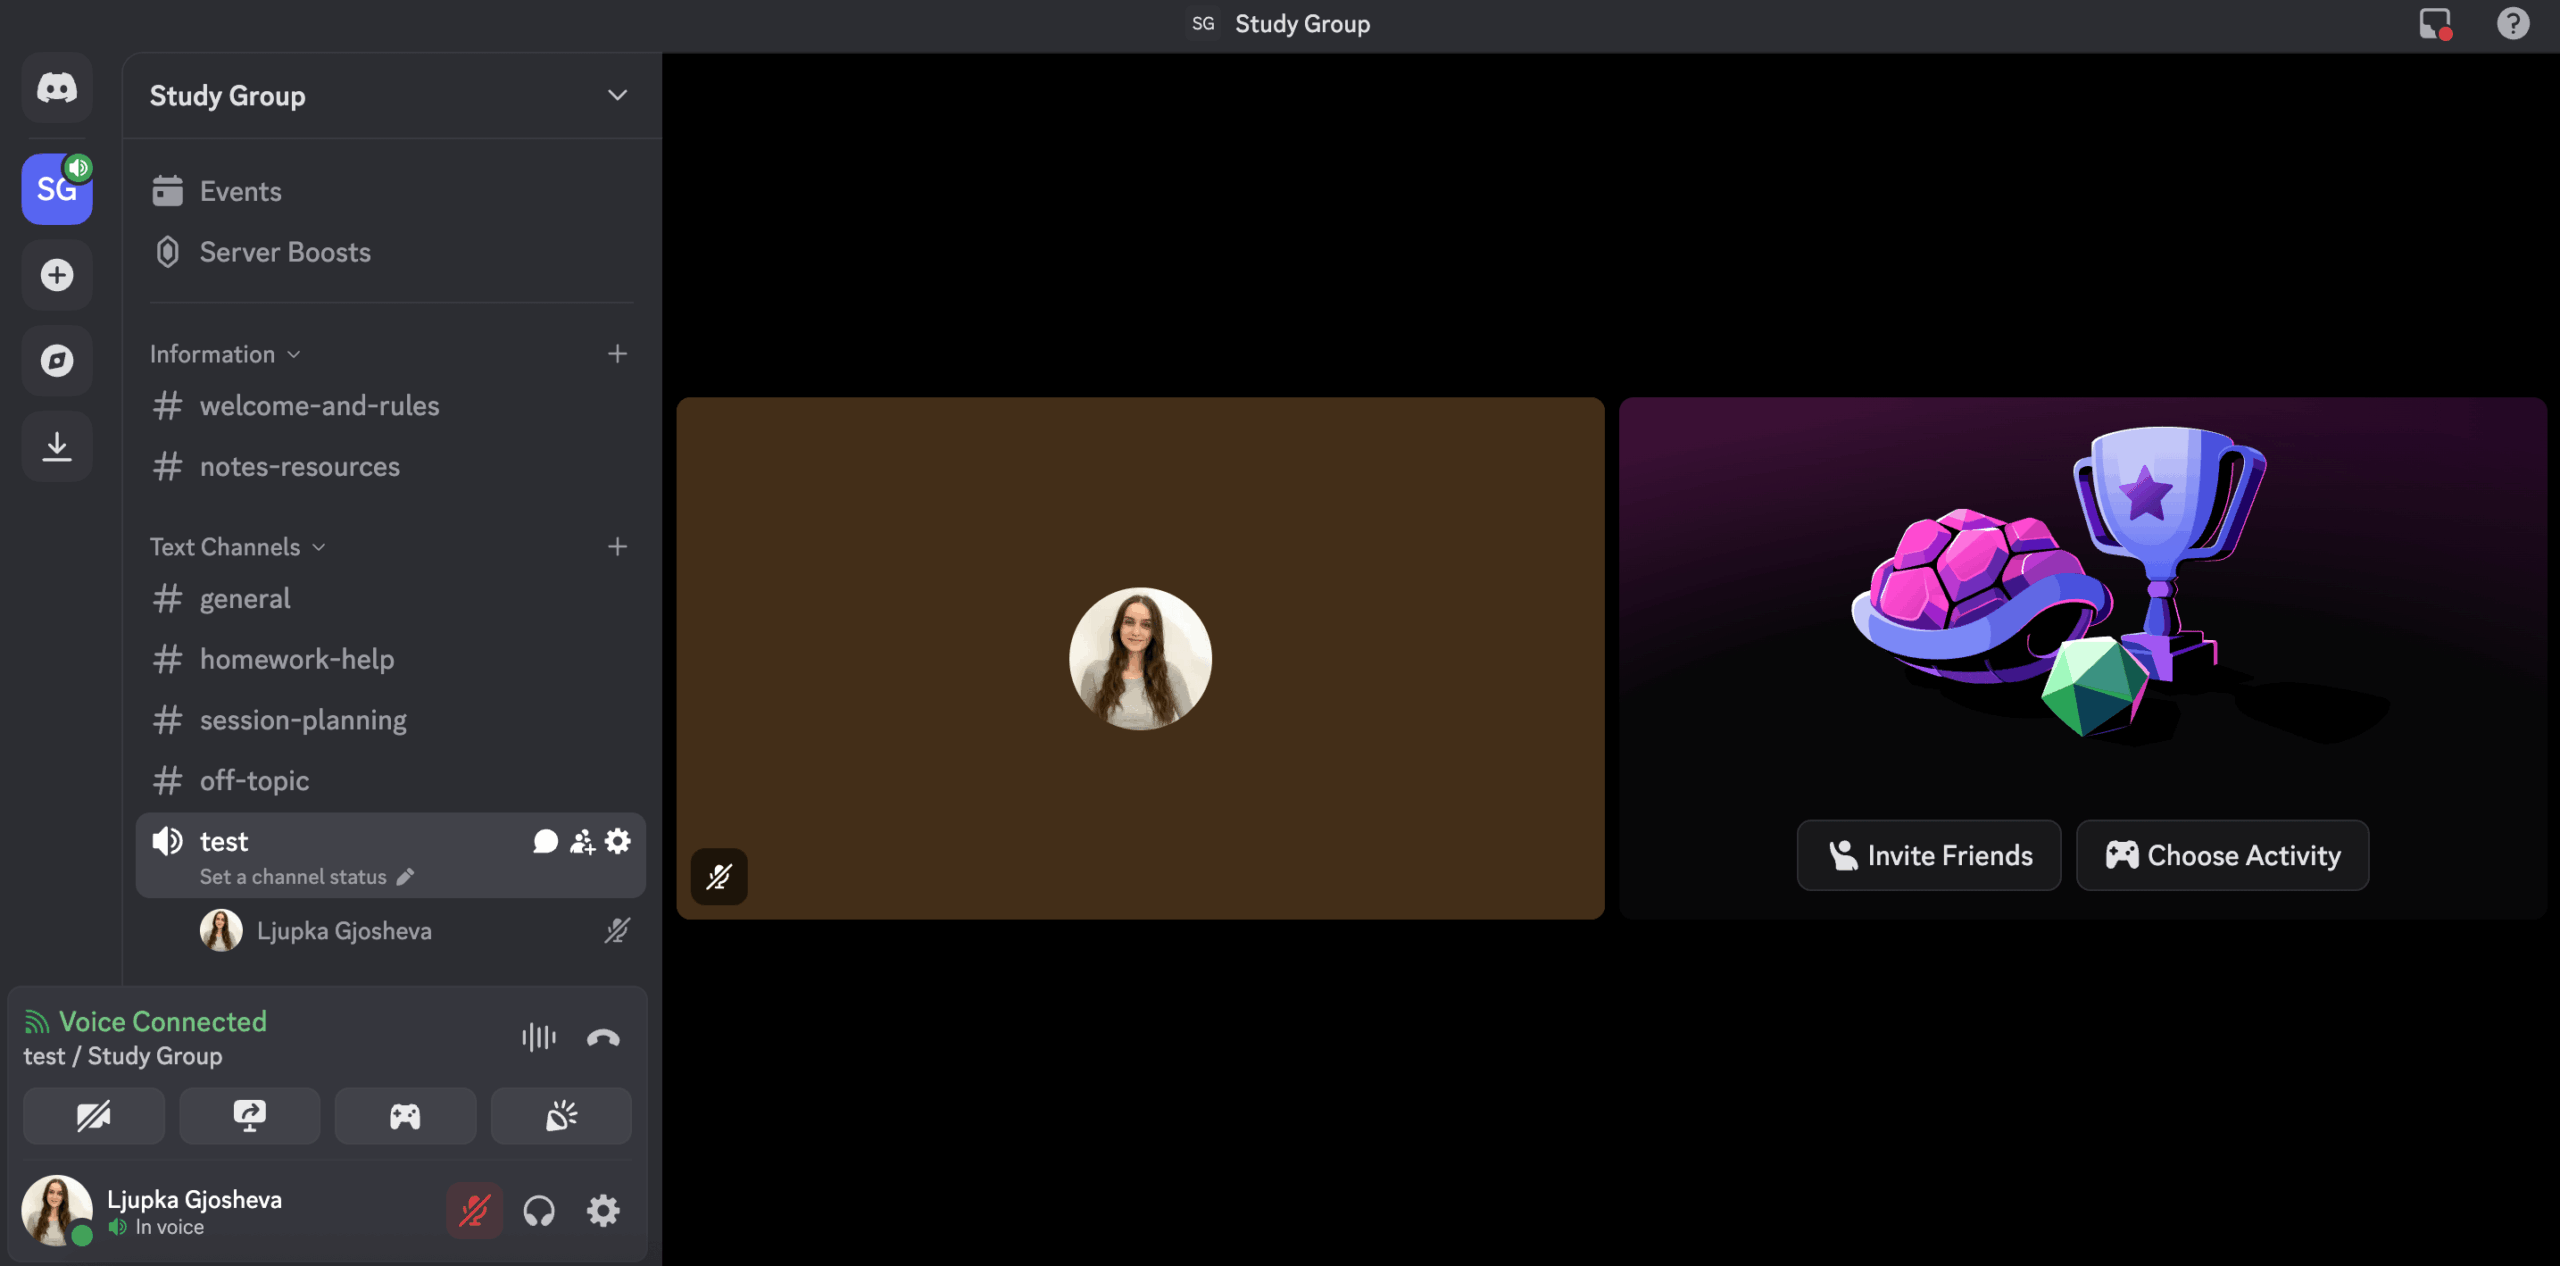Open Server Boosts in the sidebar
The height and width of the screenshot is (1266, 2560).
(x=391, y=252)
